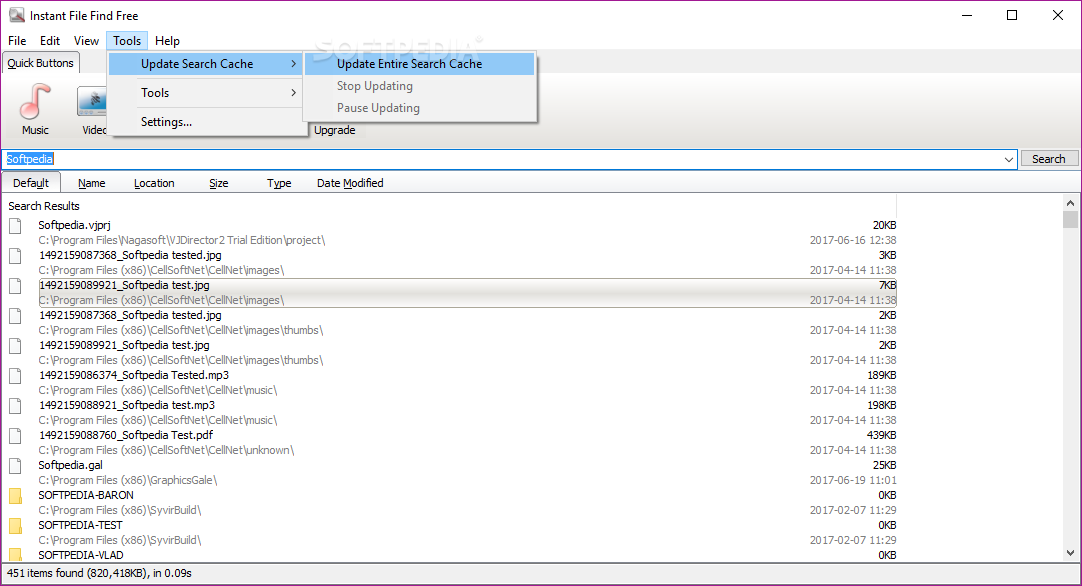Expand the Update Search Cache submenu
This screenshot has width=1082, height=586.
(x=207, y=64)
